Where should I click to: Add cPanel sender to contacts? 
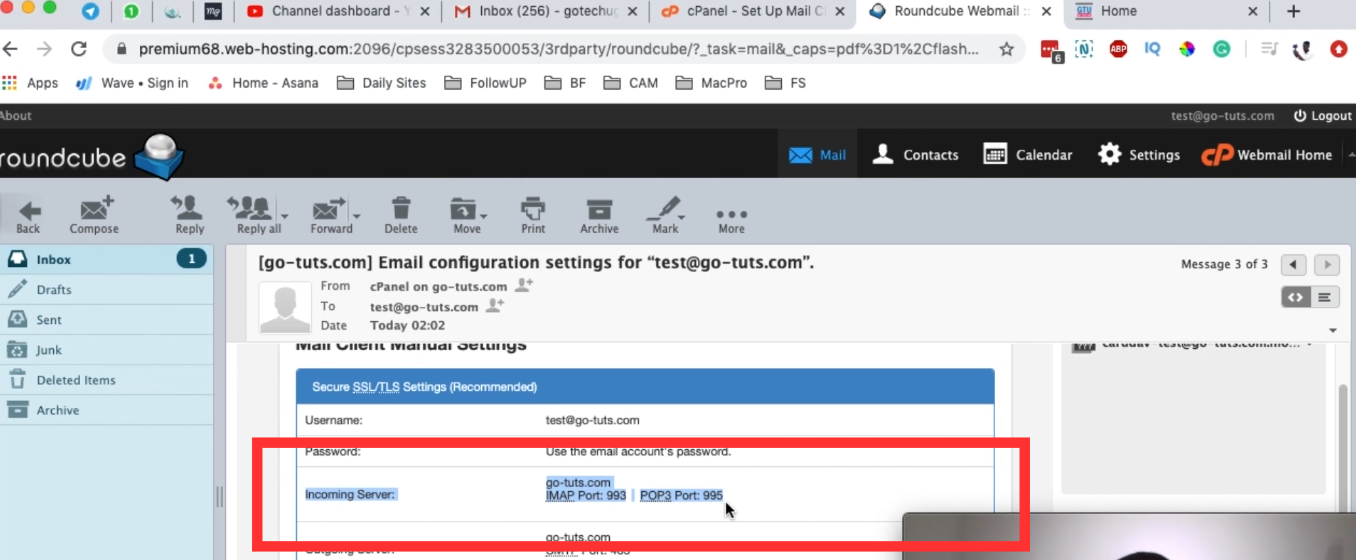pyautogui.click(x=524, y=286)
